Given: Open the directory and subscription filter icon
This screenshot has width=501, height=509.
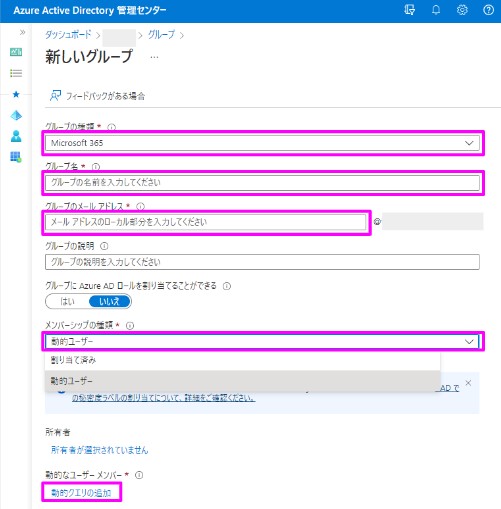Looking at the screenshot, I should (x=410, y=10).
